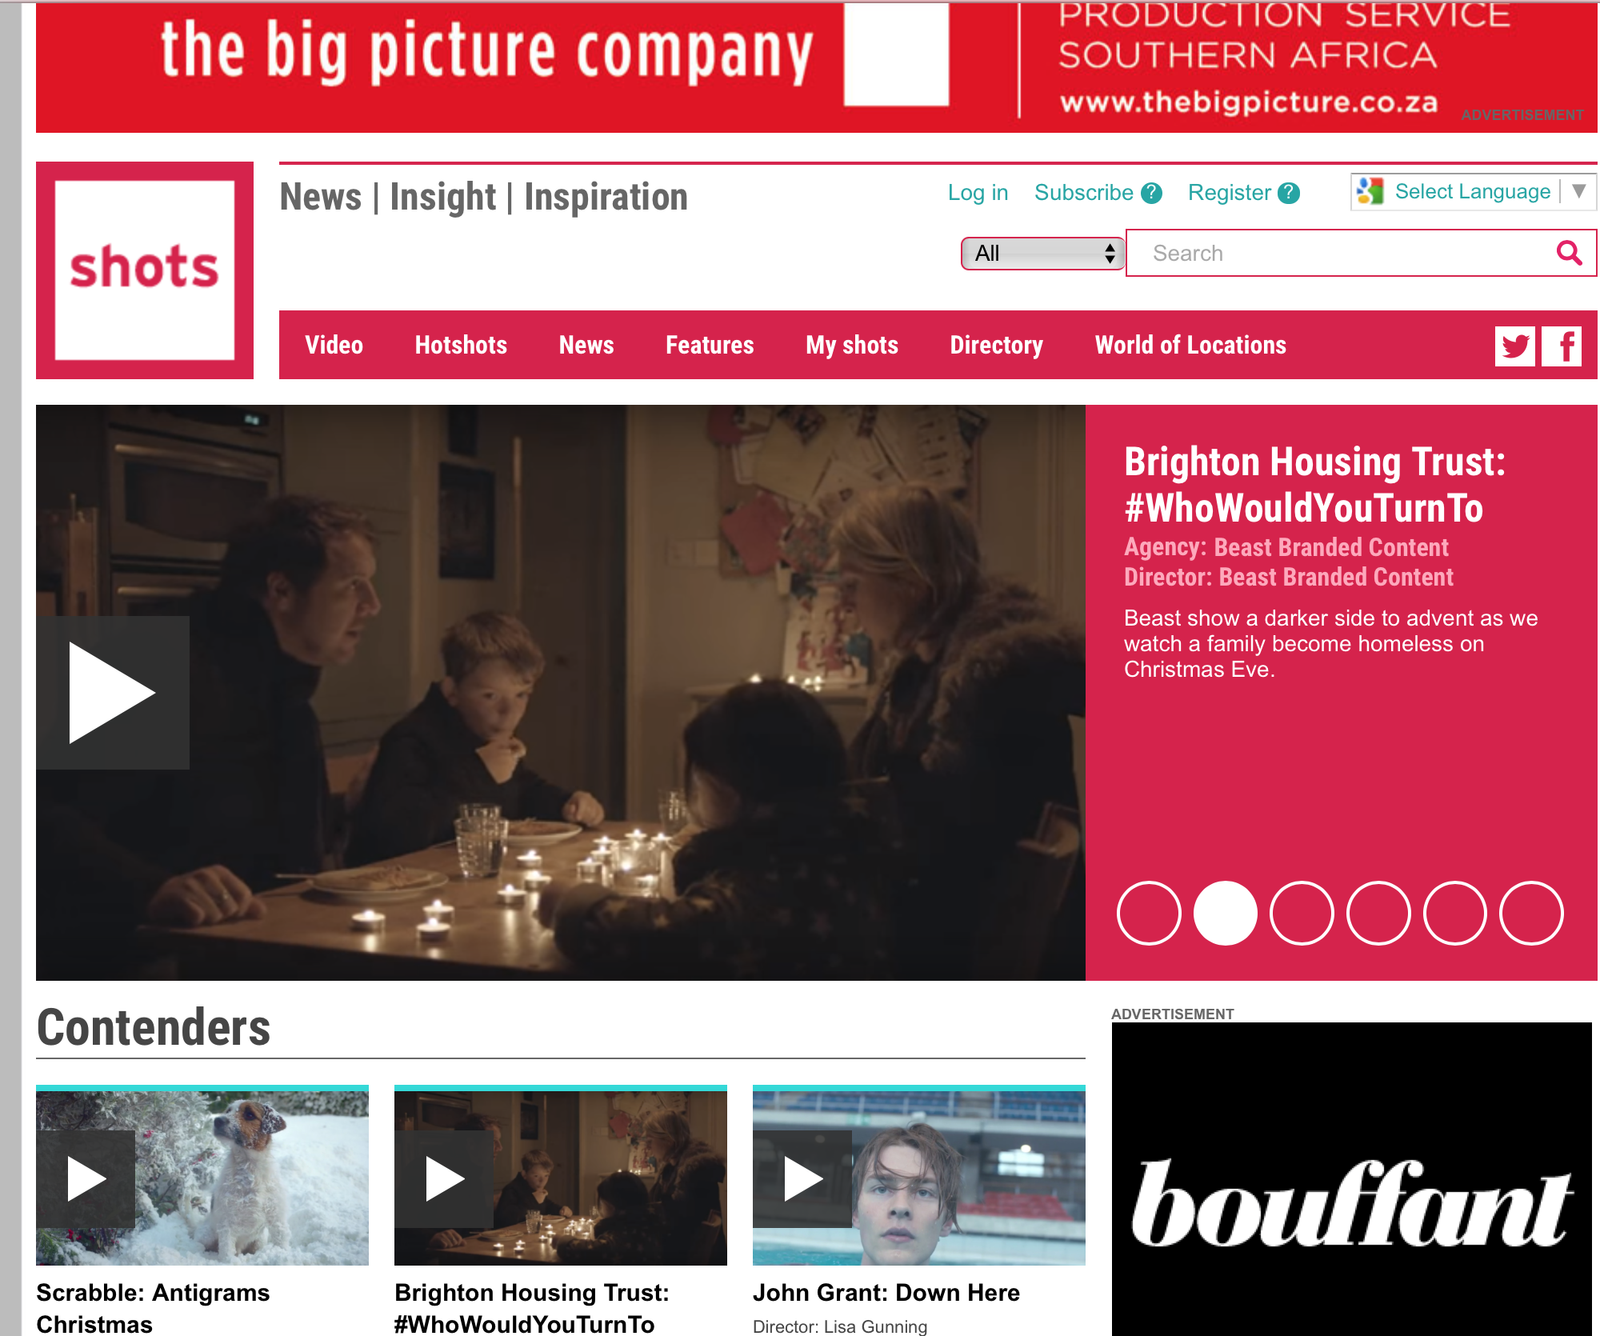The height and width of the screenshot is (1336, 1600).
Task: Open the All search category dropdown
Action: tap(1043, 254)
